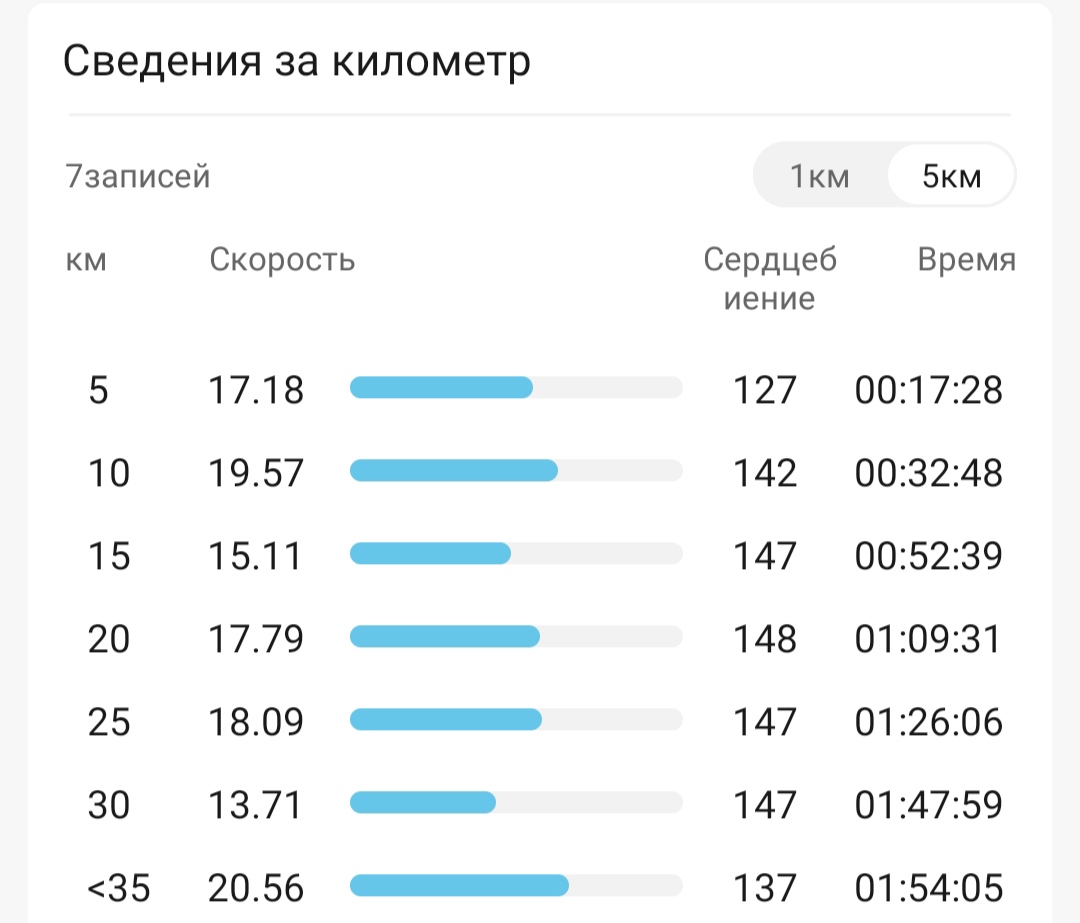The height and width of the screenshot is (923, 1080).
Task: Tap the Сведения за километр heading
Action: pos(297,61)
